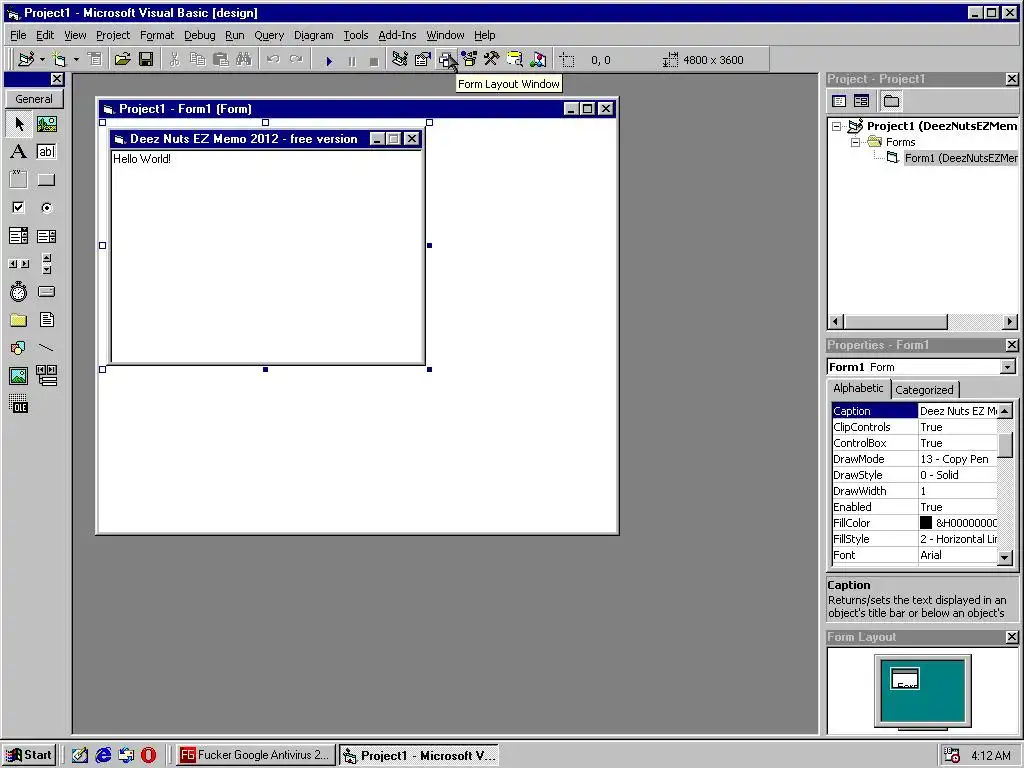1024x768 pixels.
Task: Open the Menu Editor from toolbar
Action: click(95, 59)
